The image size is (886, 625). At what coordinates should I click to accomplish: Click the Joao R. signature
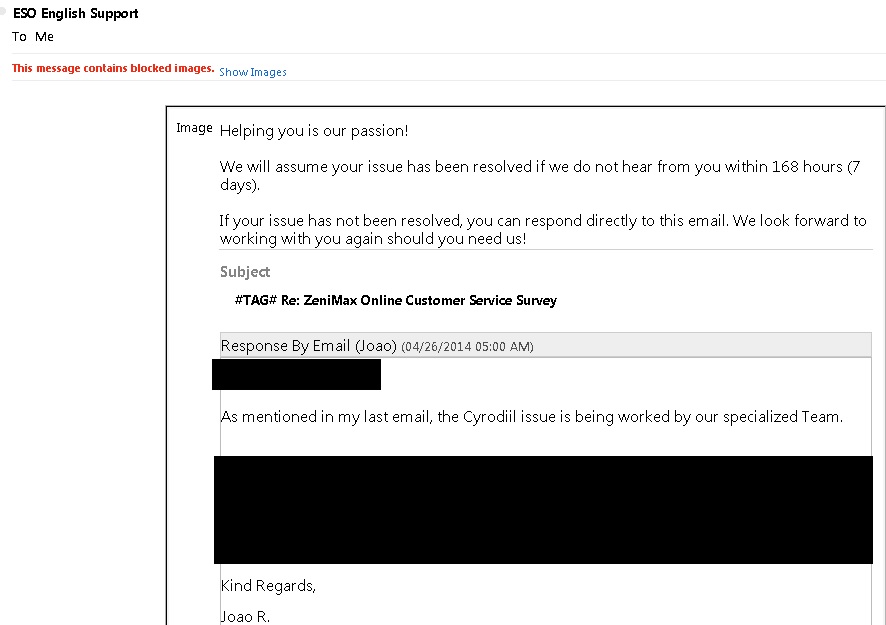point(245,617)
